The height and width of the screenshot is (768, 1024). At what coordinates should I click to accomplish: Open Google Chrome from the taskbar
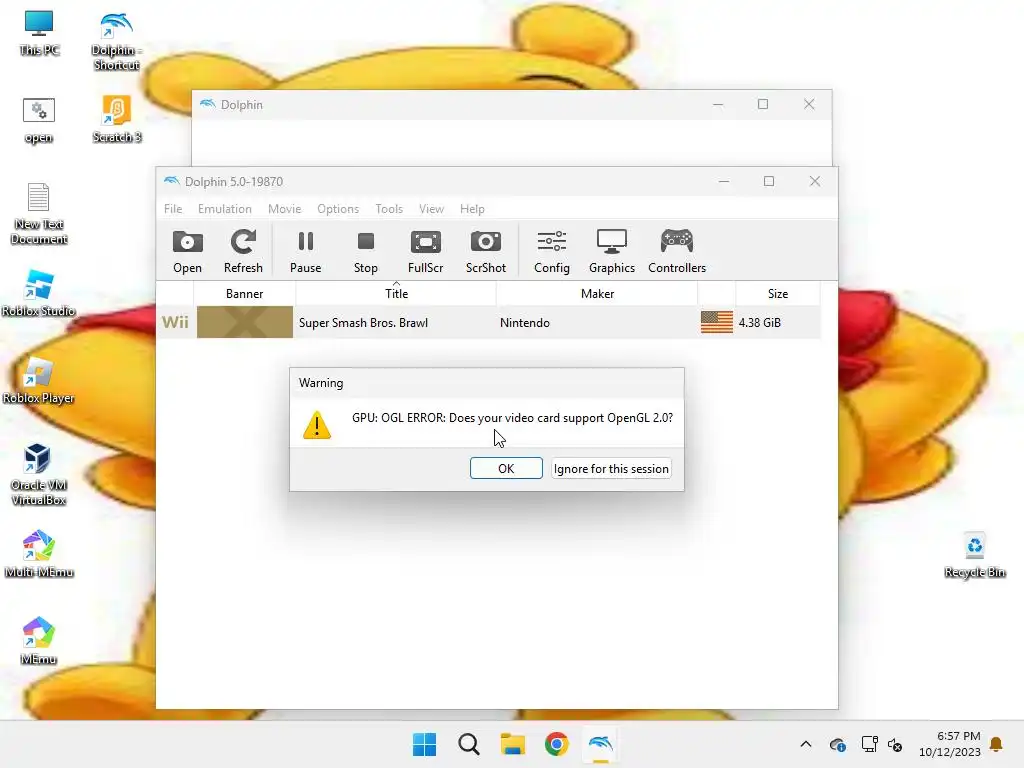tap(556, 744)
